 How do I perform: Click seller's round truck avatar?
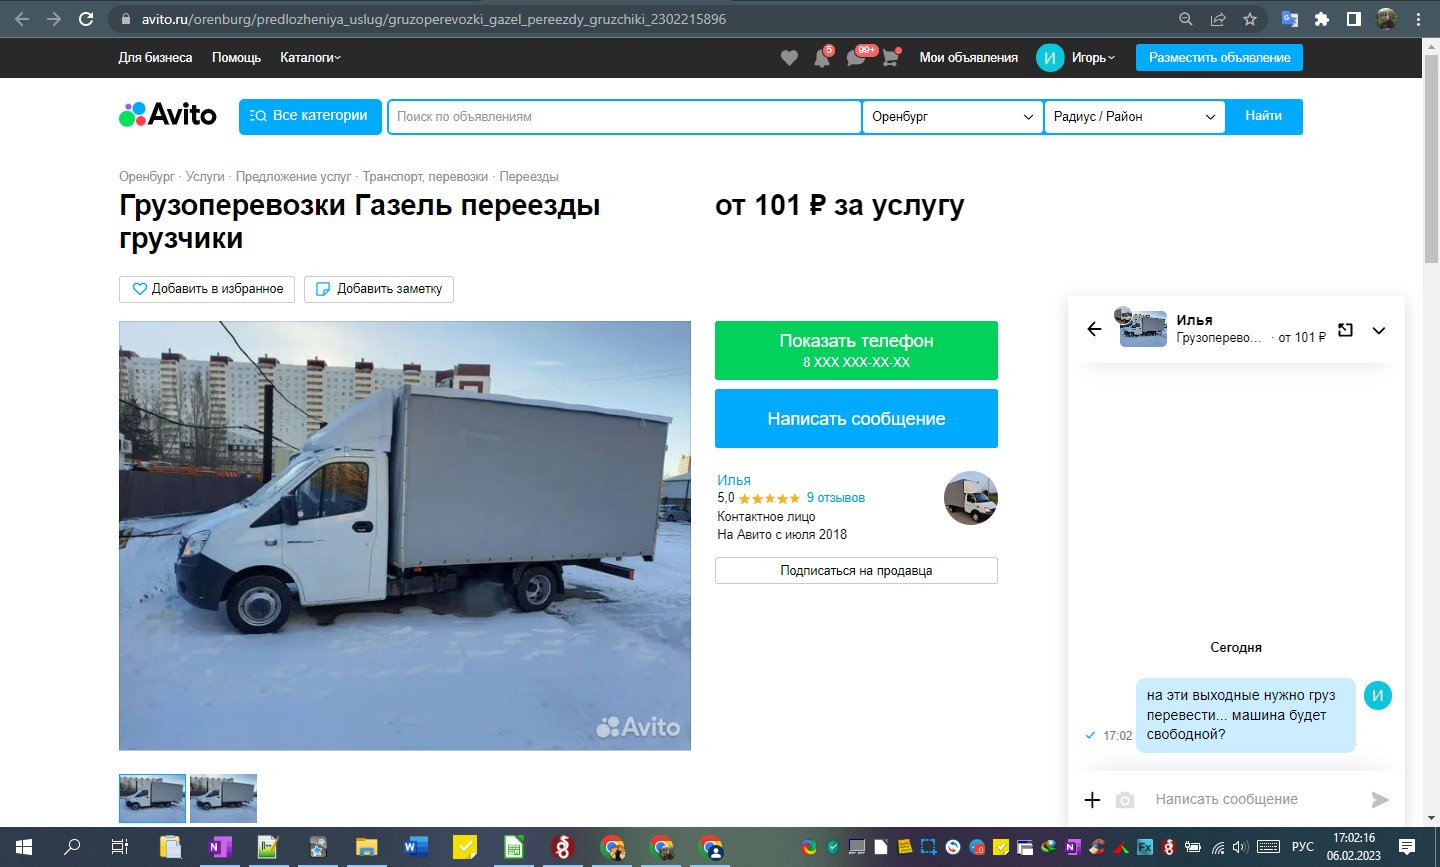970,498
